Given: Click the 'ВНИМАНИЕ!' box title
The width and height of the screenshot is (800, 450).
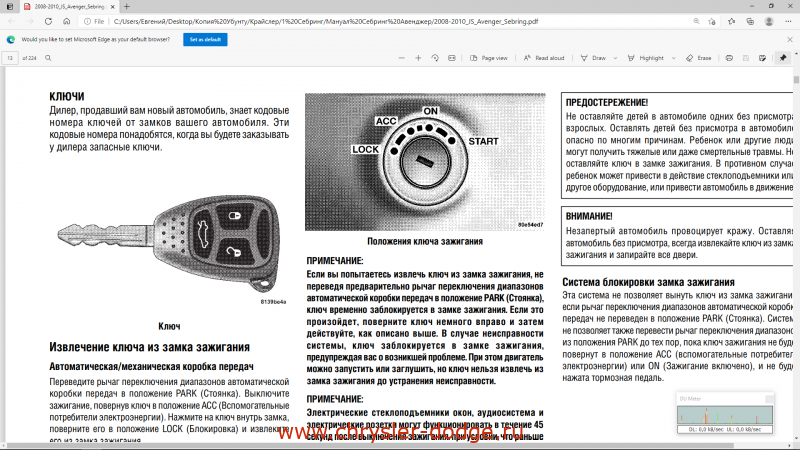Looking at the screenshot, I should coord(589,216).
